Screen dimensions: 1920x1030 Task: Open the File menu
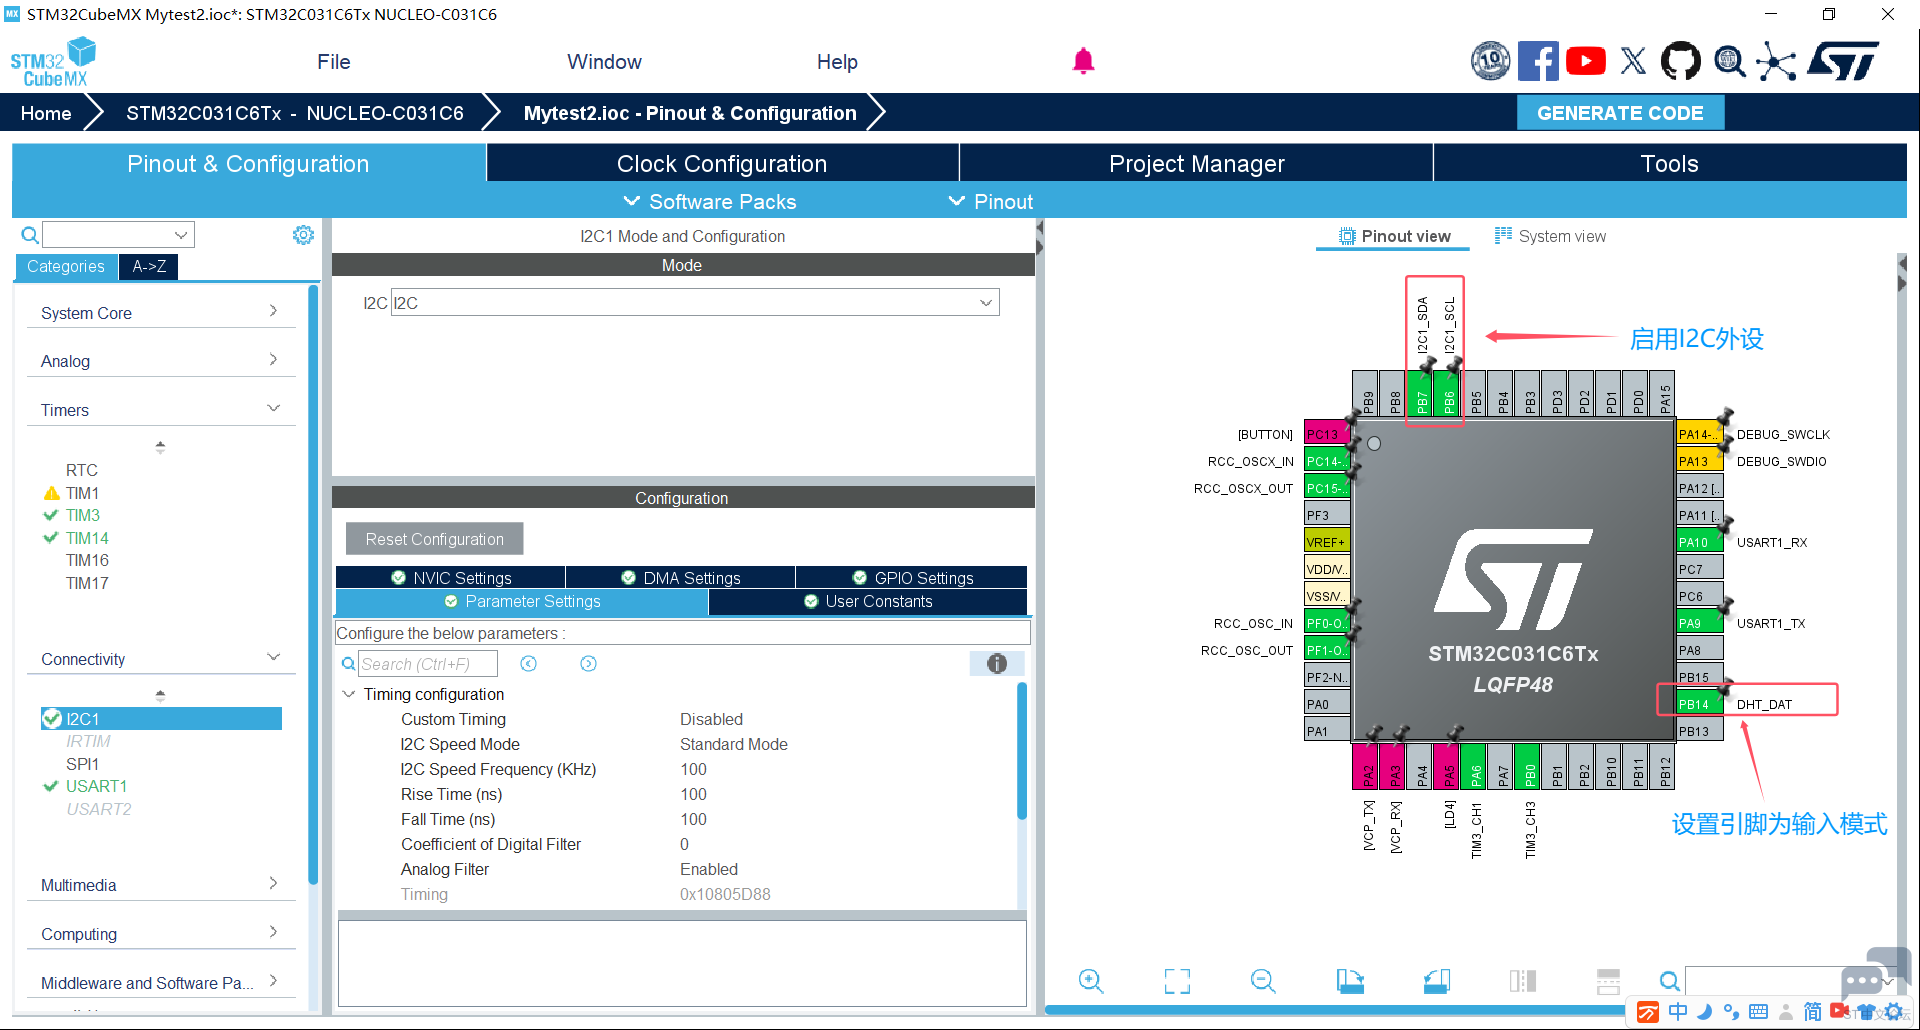coord(334,62)
